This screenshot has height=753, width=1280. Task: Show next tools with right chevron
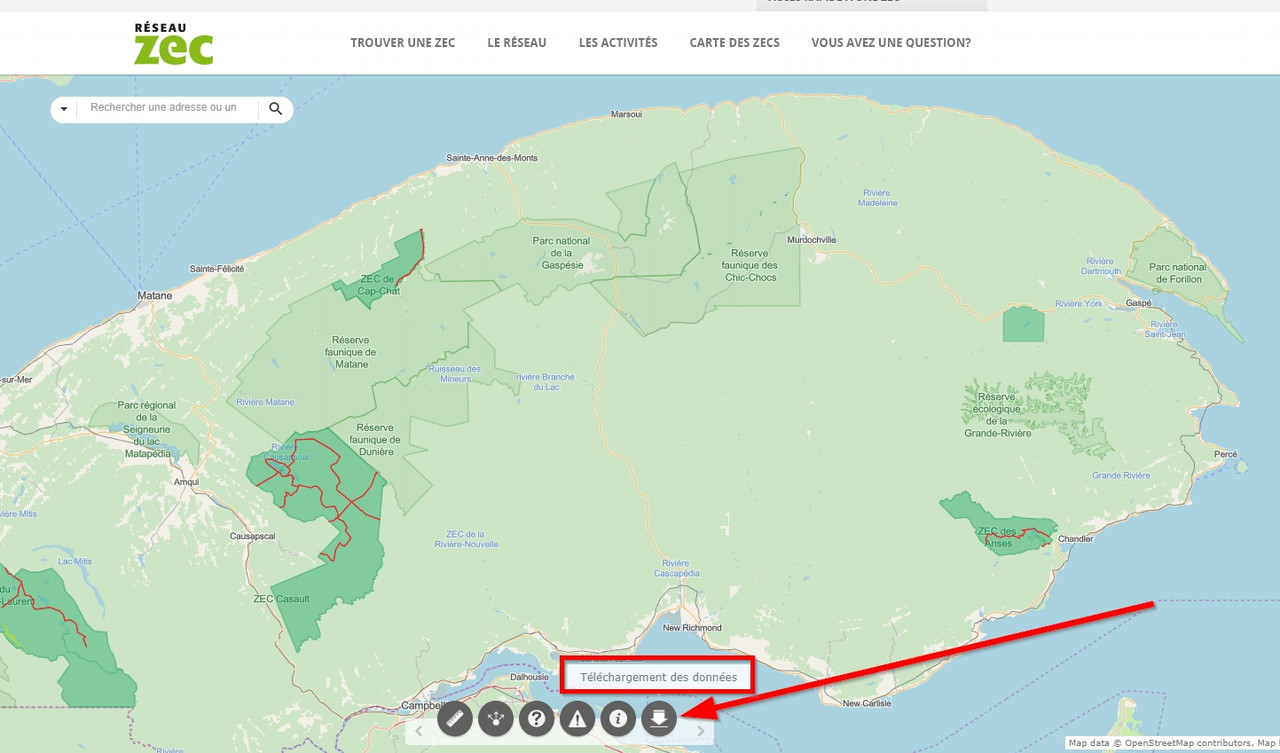pos(701,731)
